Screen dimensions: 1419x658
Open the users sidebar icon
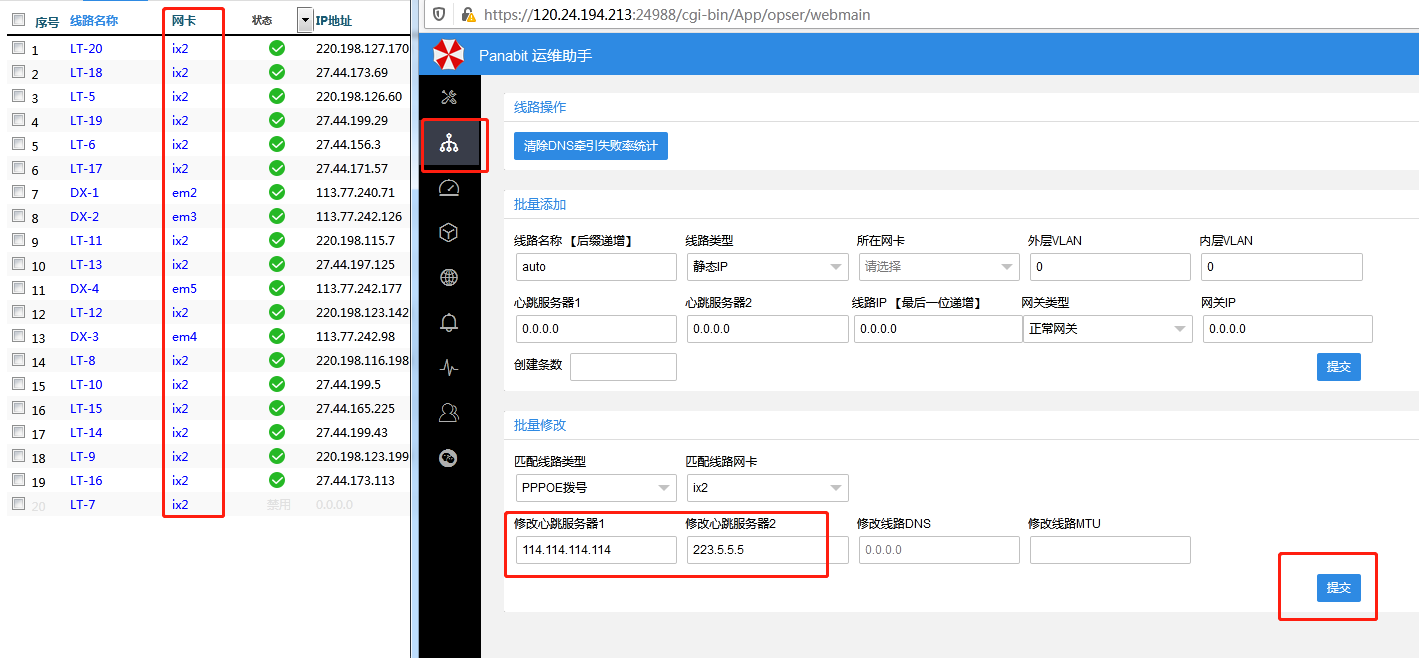pyautogui.click(x=449, y=412)
